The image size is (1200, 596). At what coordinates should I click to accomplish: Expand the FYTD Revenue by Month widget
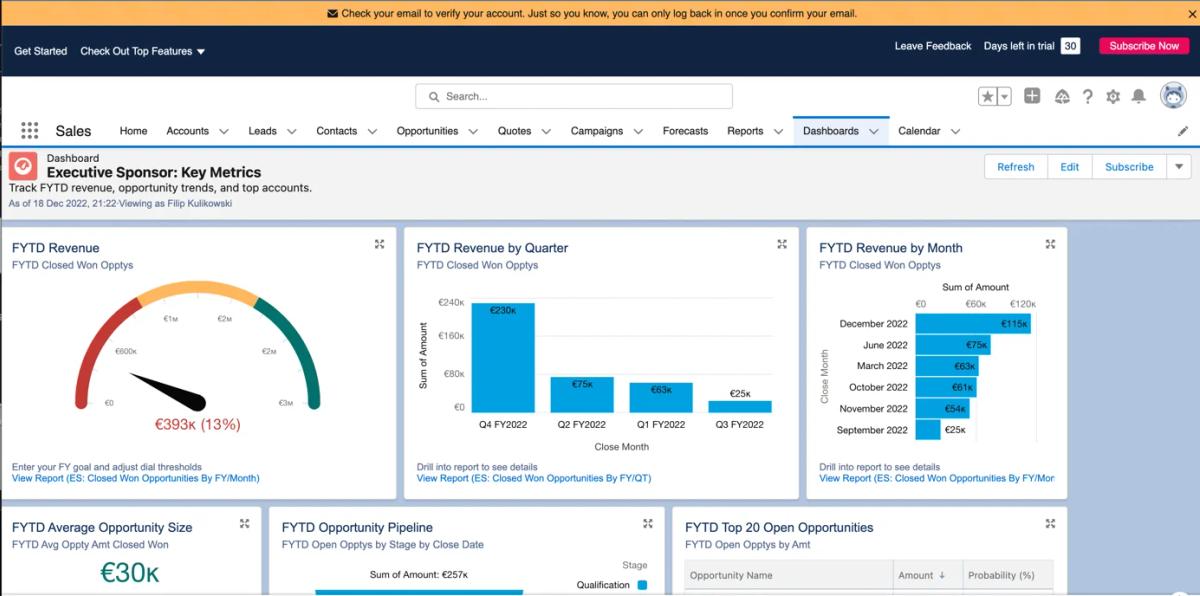(x=1050, y=244)
